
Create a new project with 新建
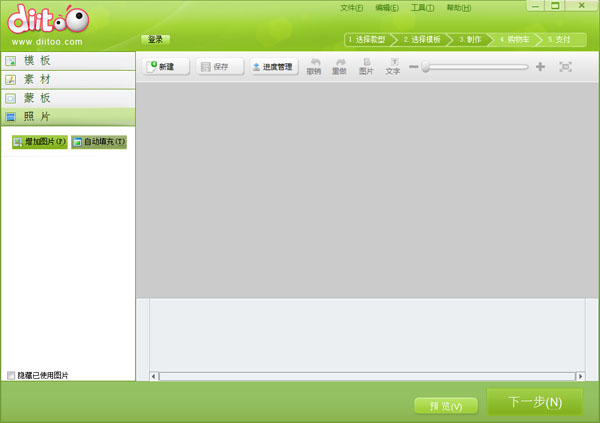(165, 67)
